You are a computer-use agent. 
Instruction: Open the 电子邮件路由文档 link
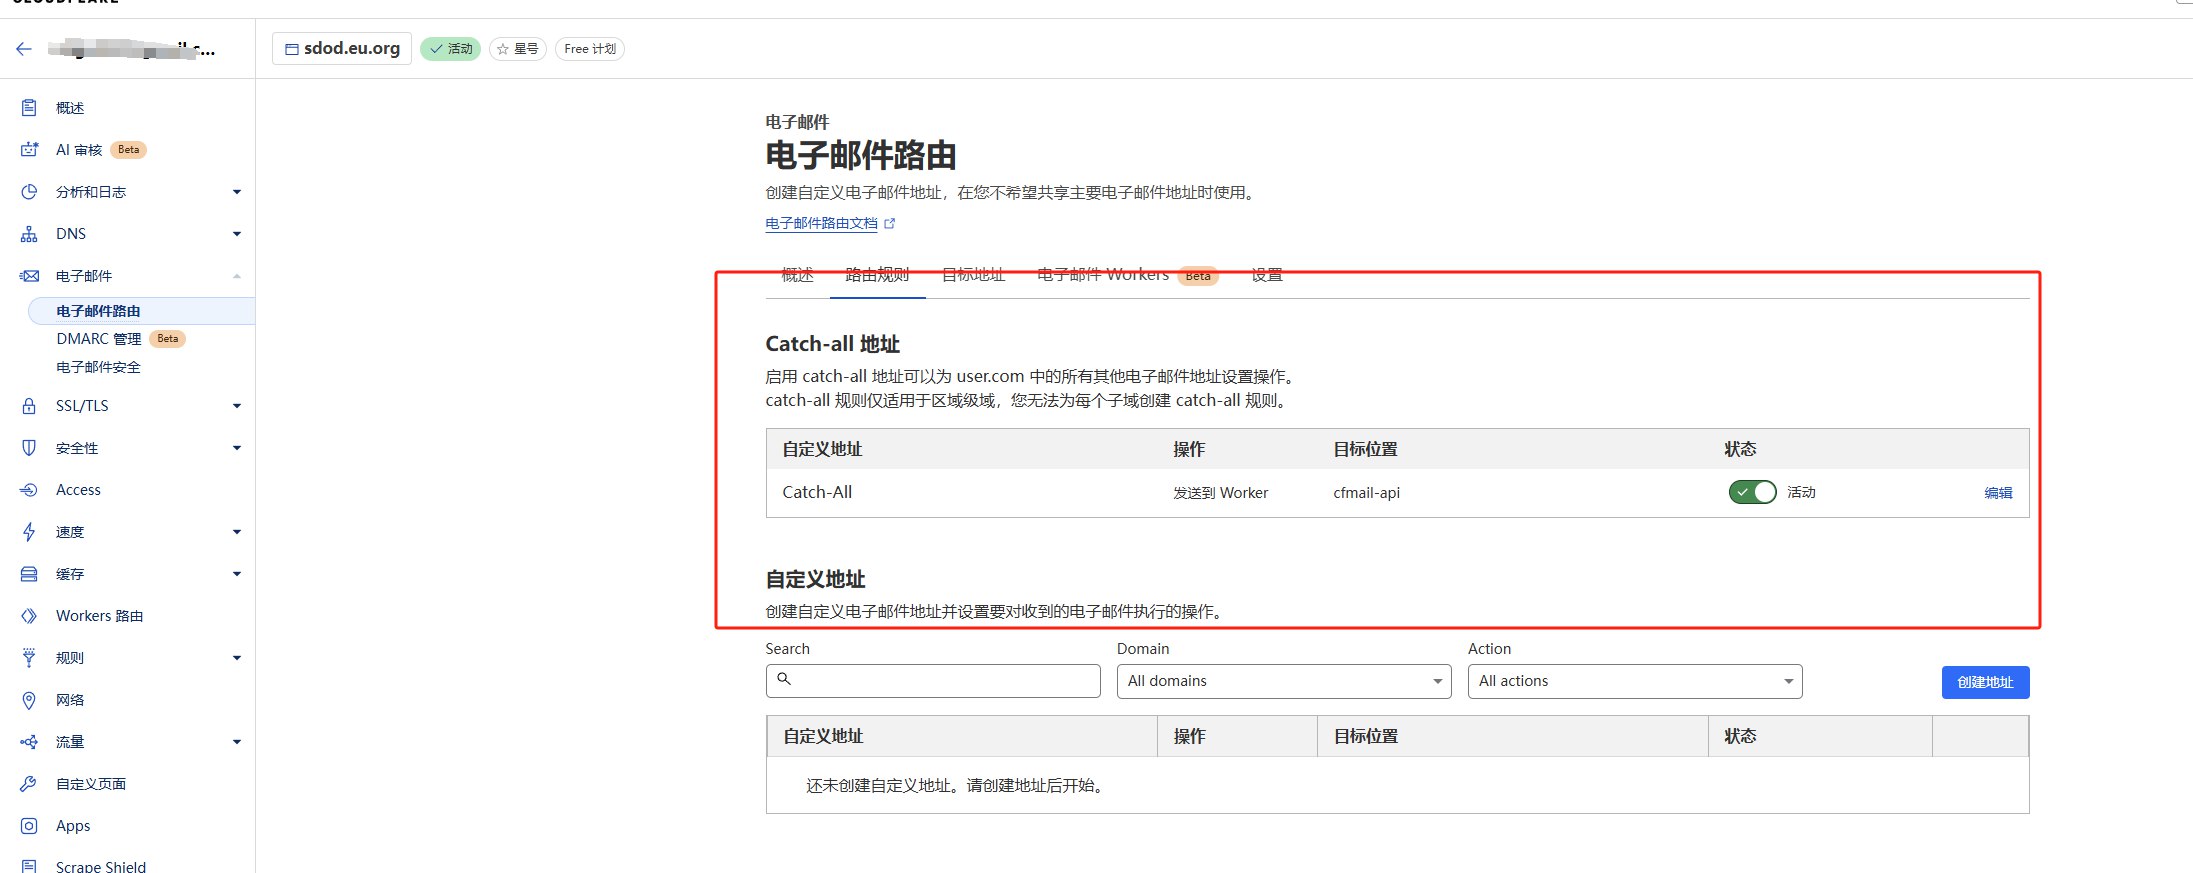821,223
